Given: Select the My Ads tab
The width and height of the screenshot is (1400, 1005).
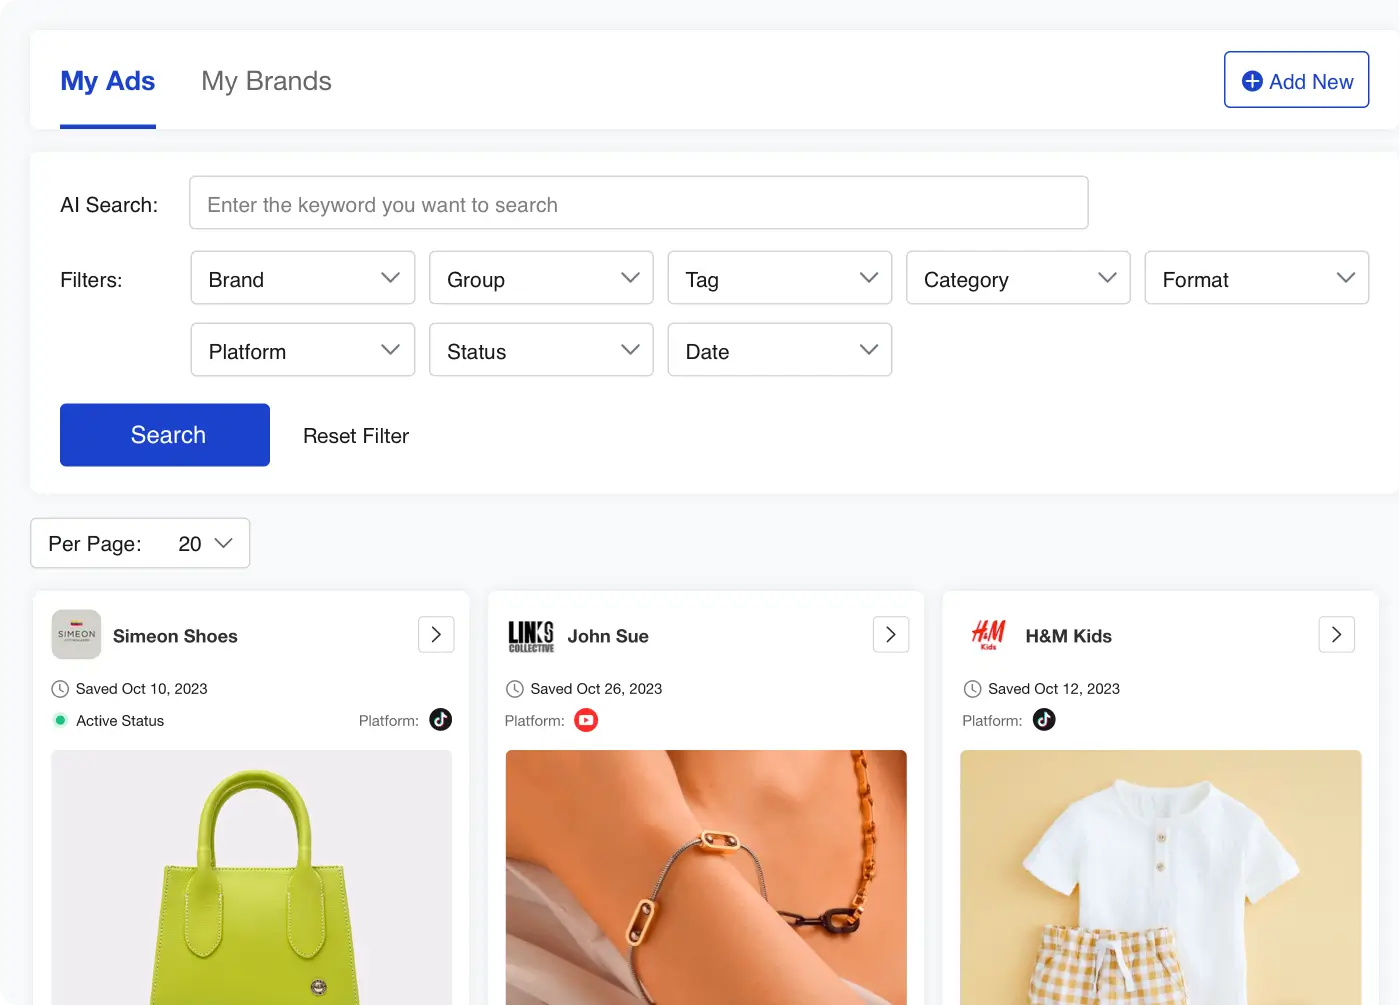Looking at the screenshot, I should point(108,81).
